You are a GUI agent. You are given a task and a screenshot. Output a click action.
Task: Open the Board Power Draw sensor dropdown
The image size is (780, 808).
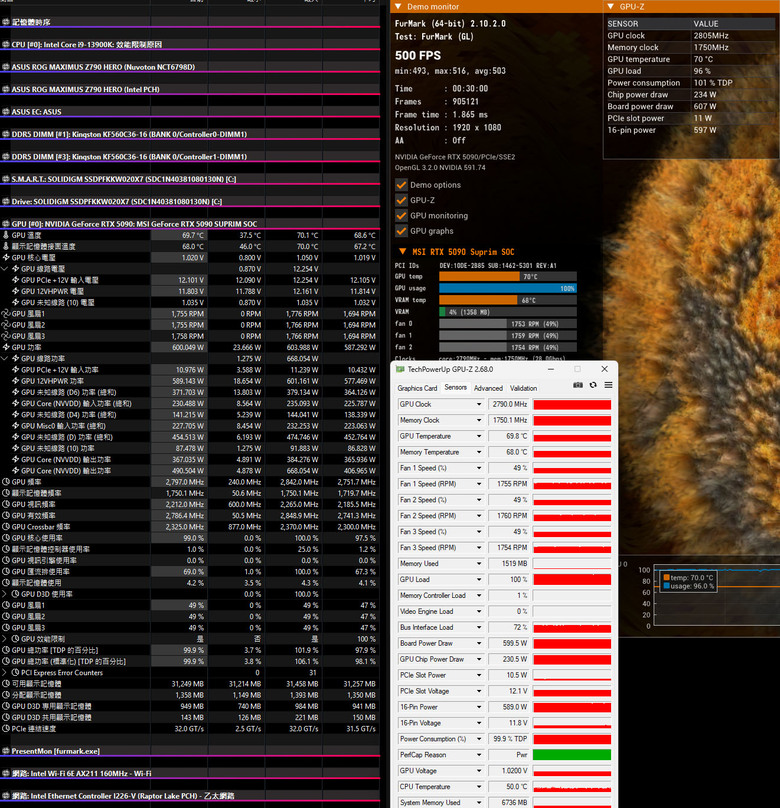click(479, 643)
